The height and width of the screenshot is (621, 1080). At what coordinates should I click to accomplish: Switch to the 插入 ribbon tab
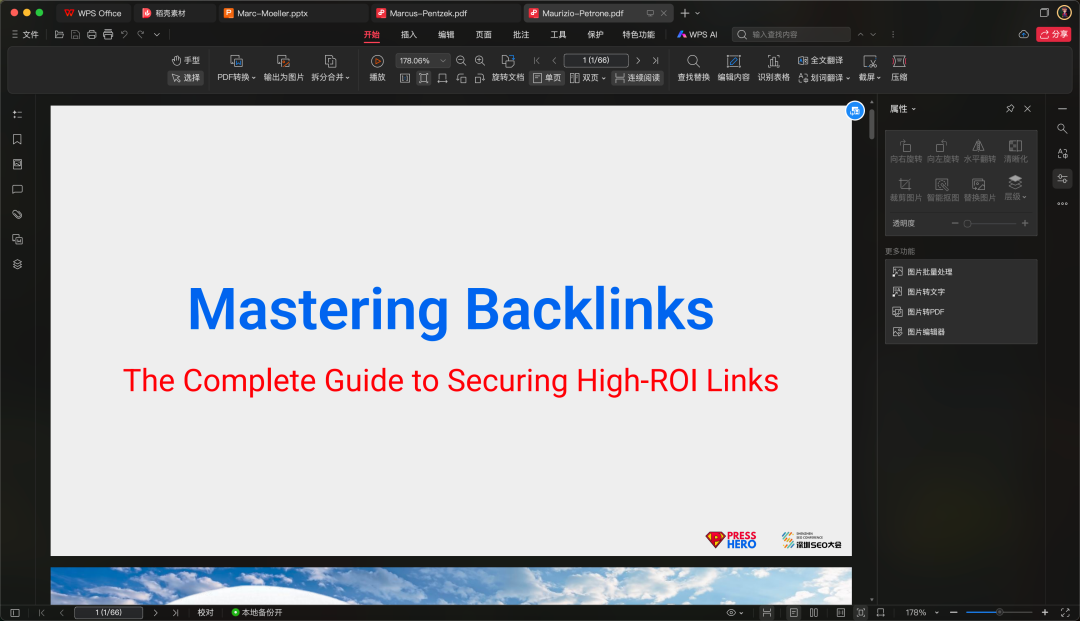click(409, 34)
